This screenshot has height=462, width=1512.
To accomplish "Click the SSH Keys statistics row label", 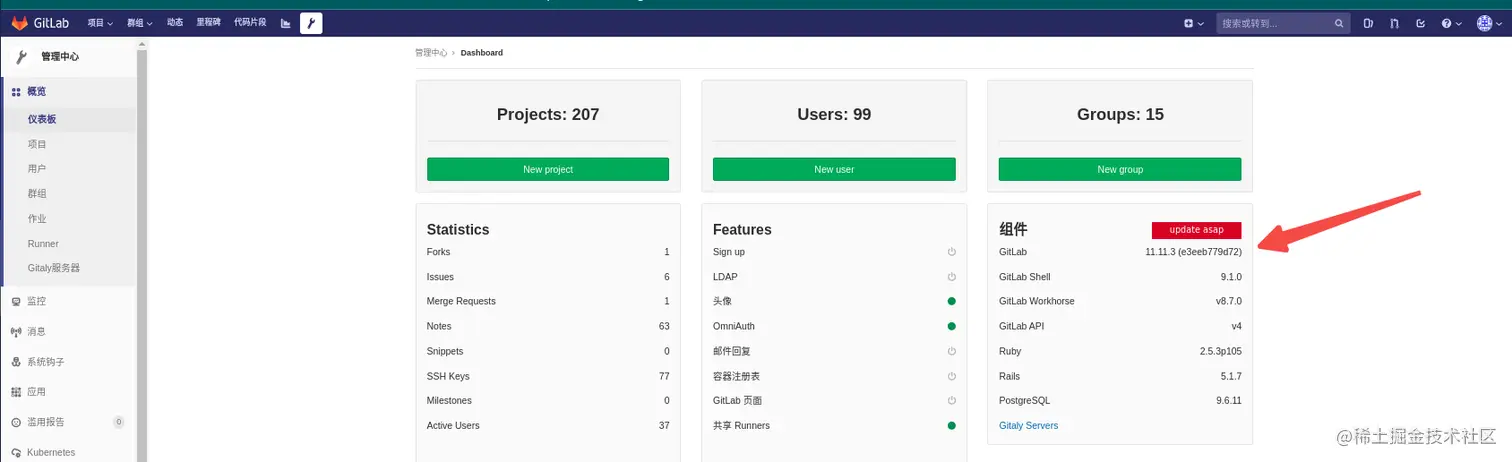I will (x=448, y=376).
